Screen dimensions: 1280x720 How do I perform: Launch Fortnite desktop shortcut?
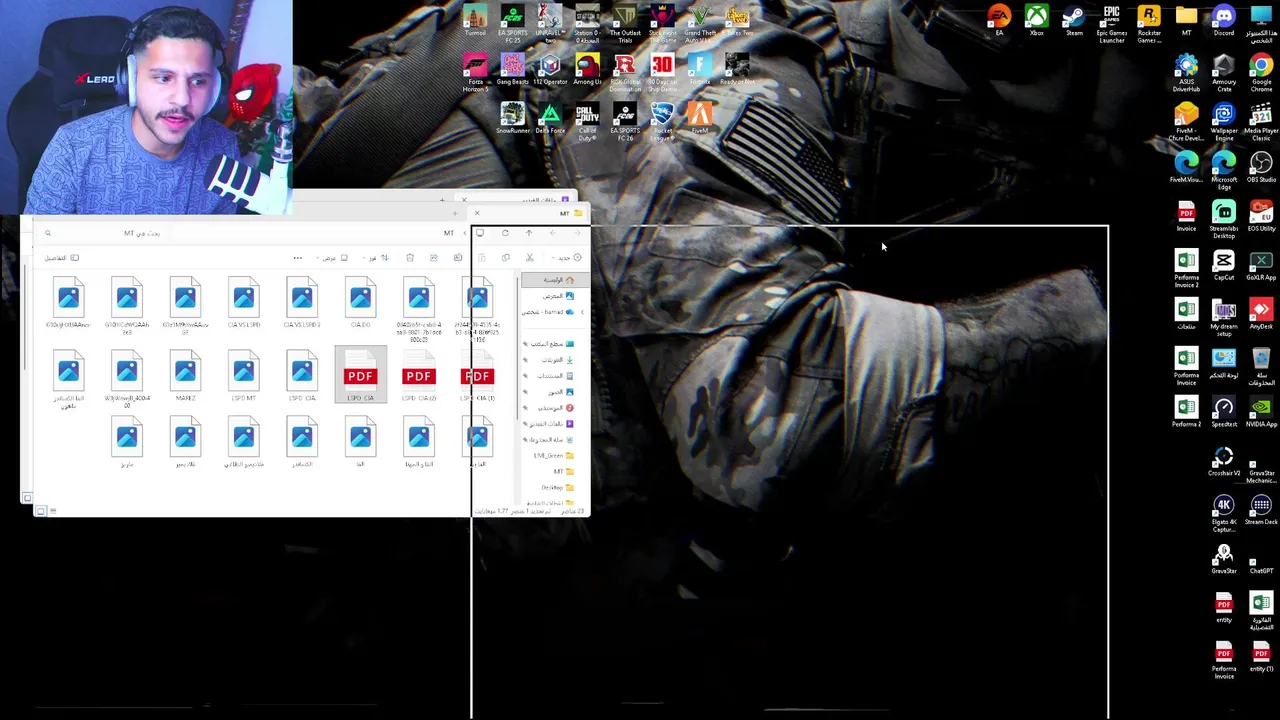[699, 71]
